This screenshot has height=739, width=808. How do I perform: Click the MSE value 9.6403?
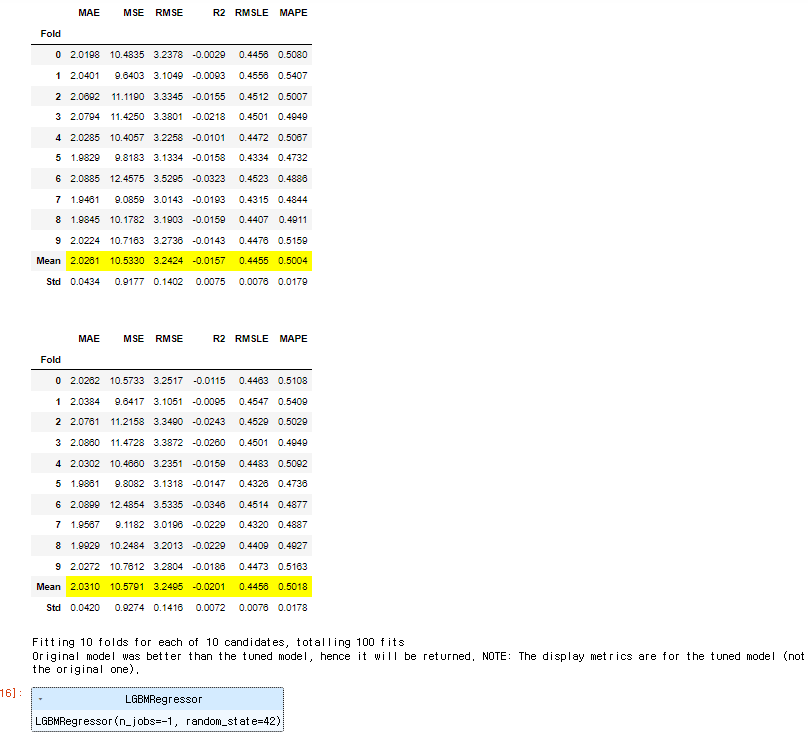(129, 75)
